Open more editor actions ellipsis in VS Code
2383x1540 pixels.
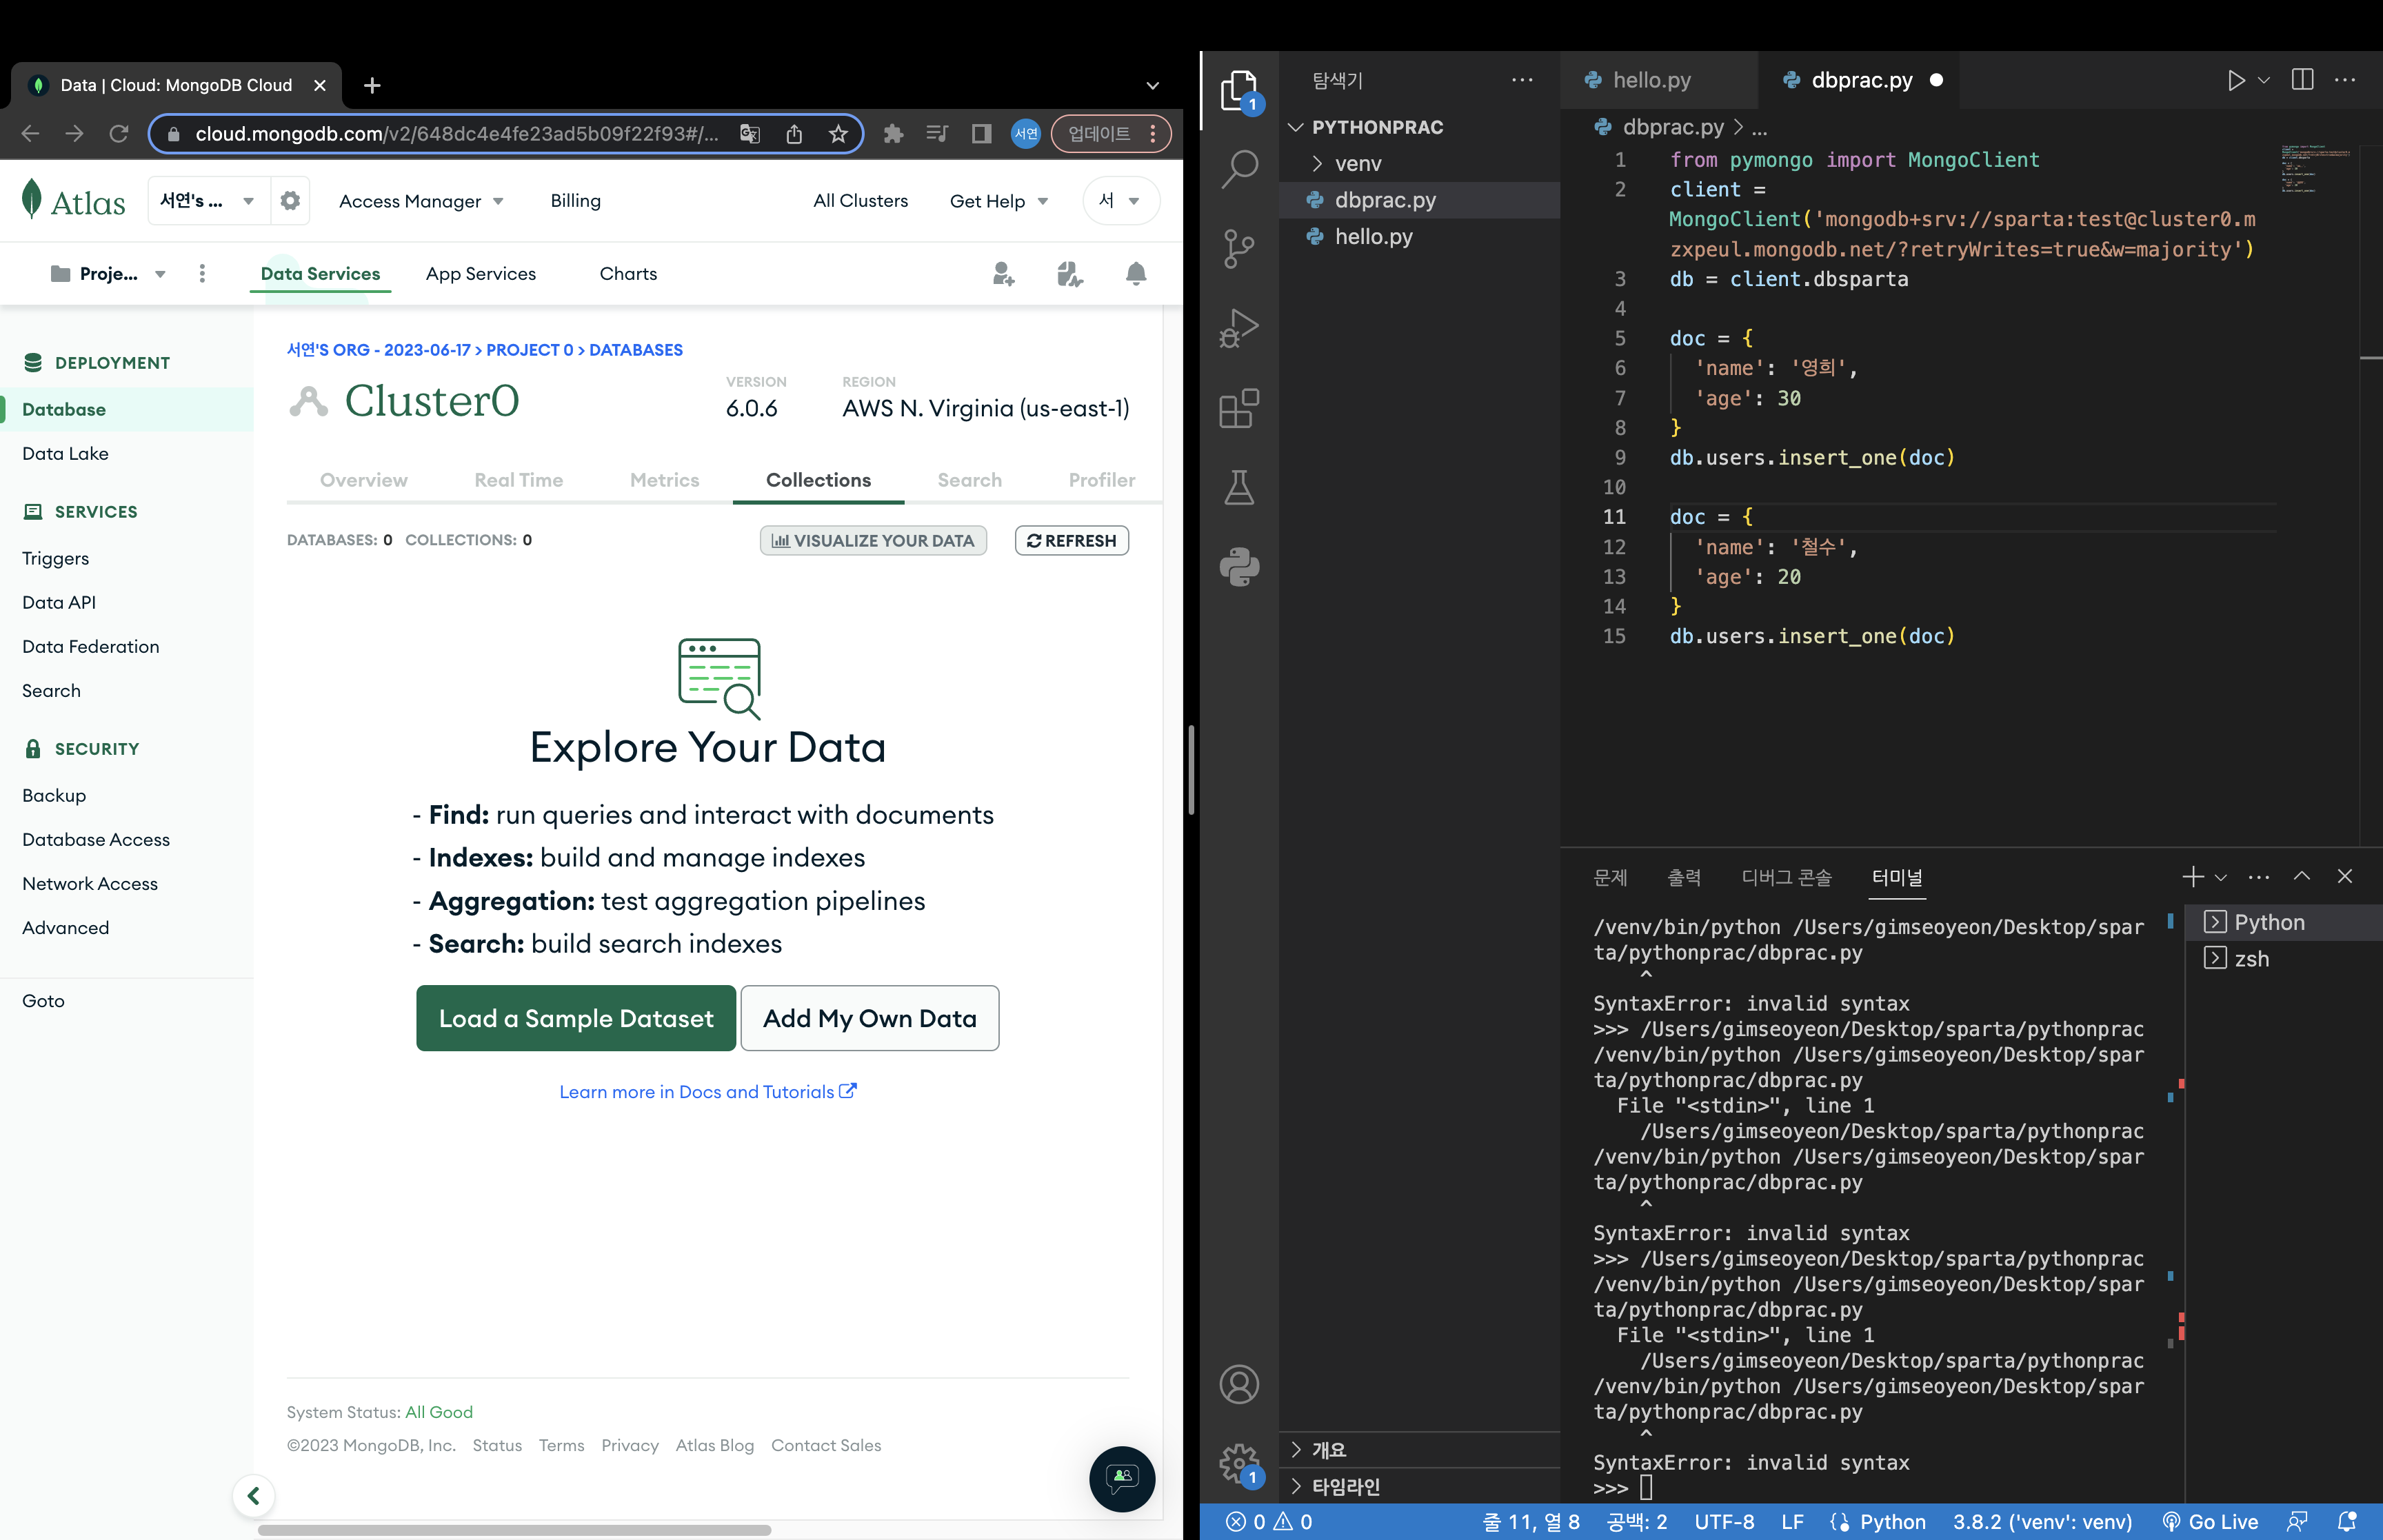pos(2345,80)
